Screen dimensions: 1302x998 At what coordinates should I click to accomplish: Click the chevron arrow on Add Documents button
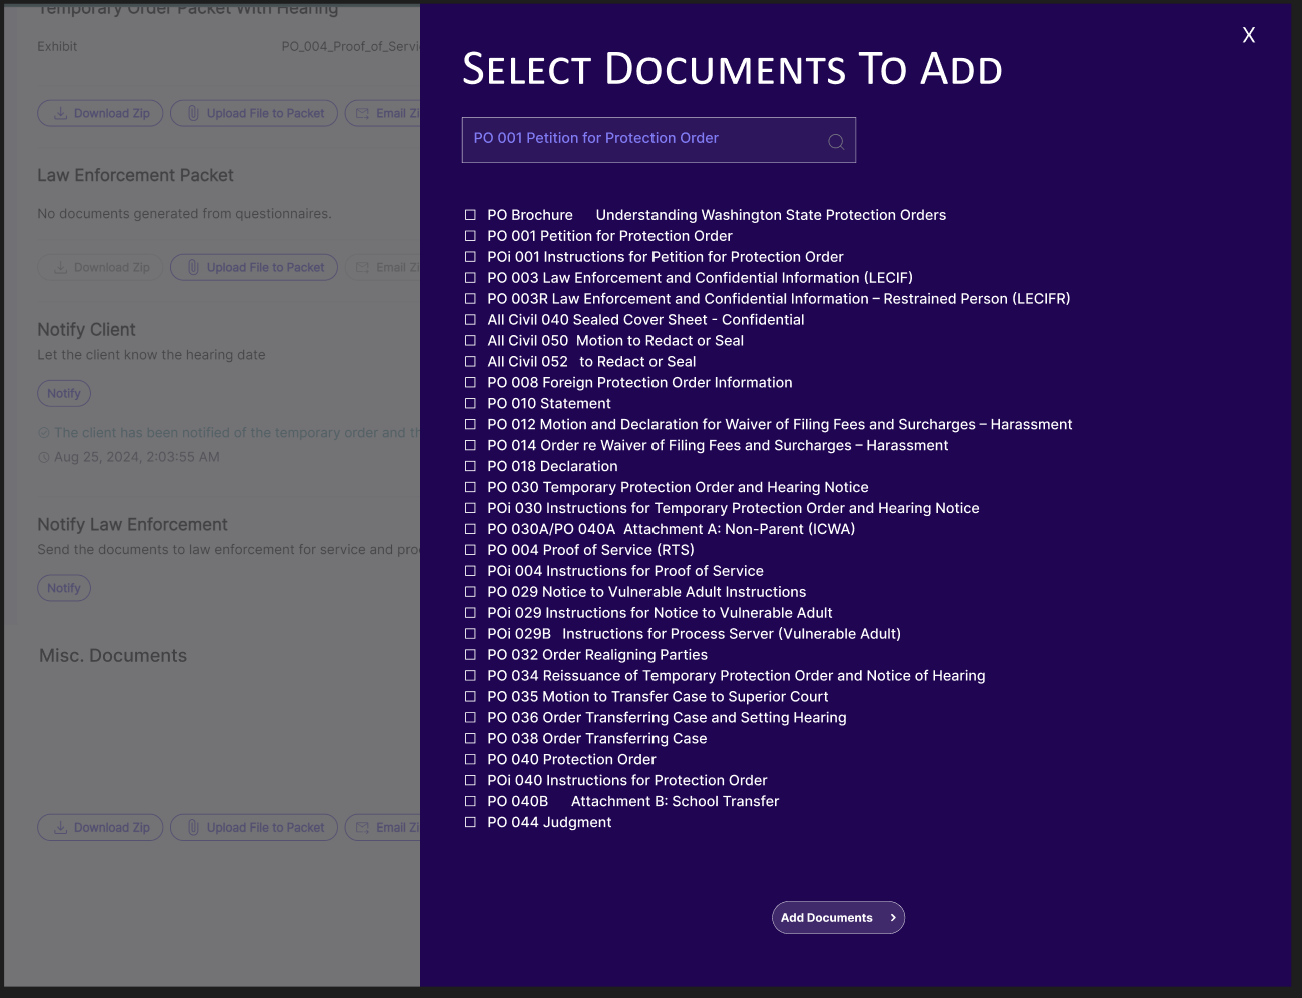(x=893, y=917)
